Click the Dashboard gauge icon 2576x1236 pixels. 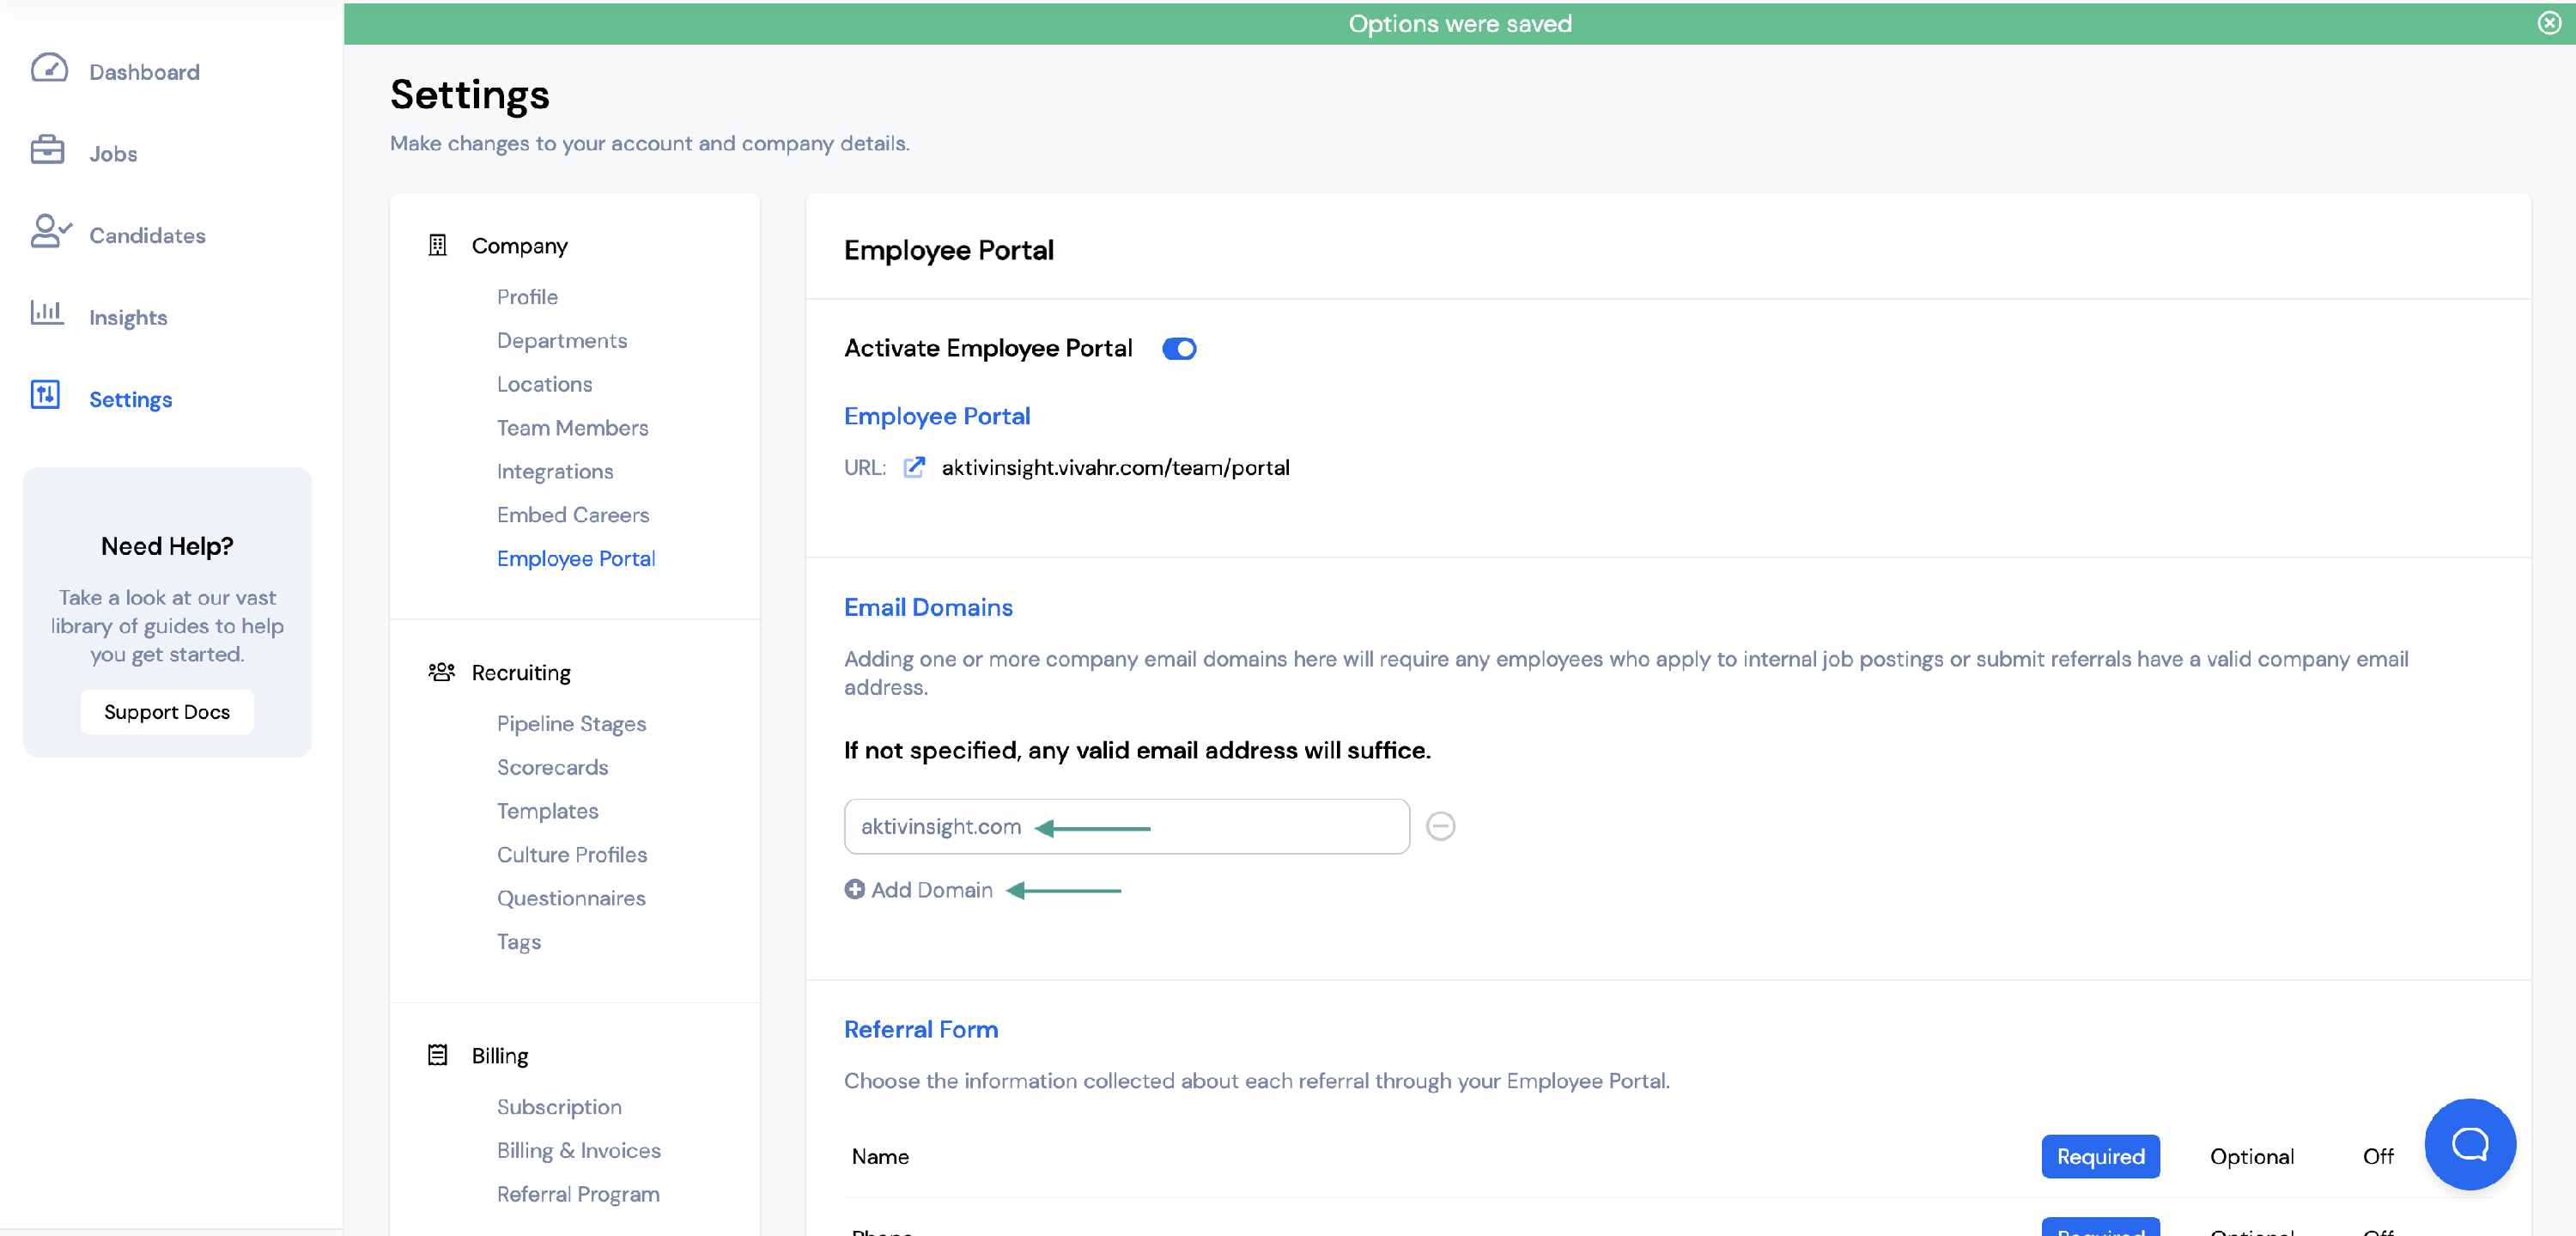tap(49, 68)
